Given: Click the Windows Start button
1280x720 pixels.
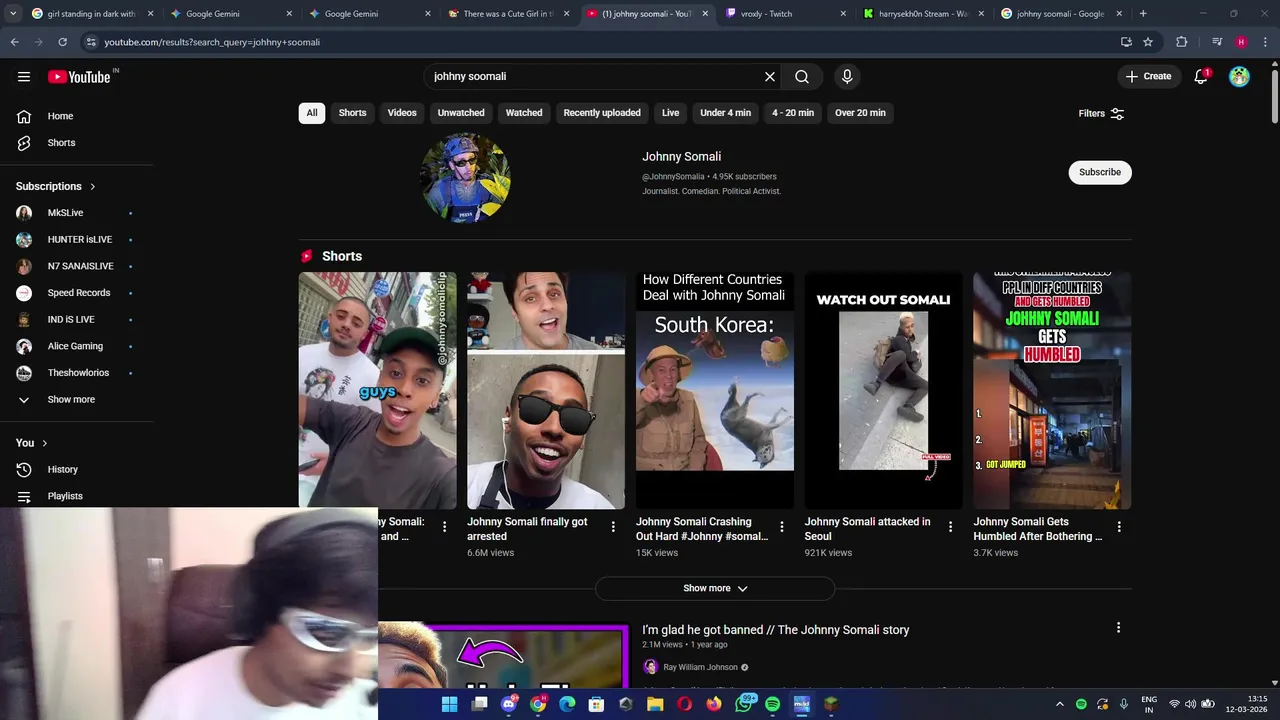Looking at the screenshot, I should pos(450,704).
